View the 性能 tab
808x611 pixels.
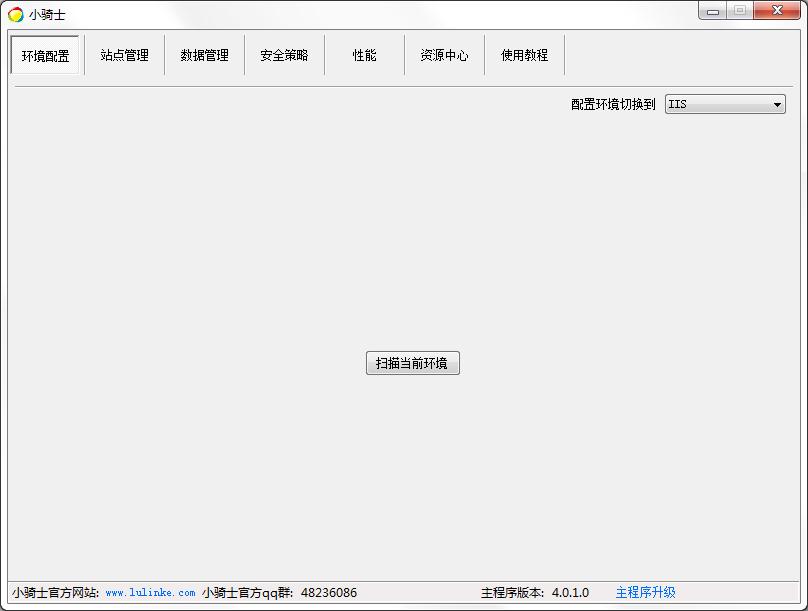point(364,55)
